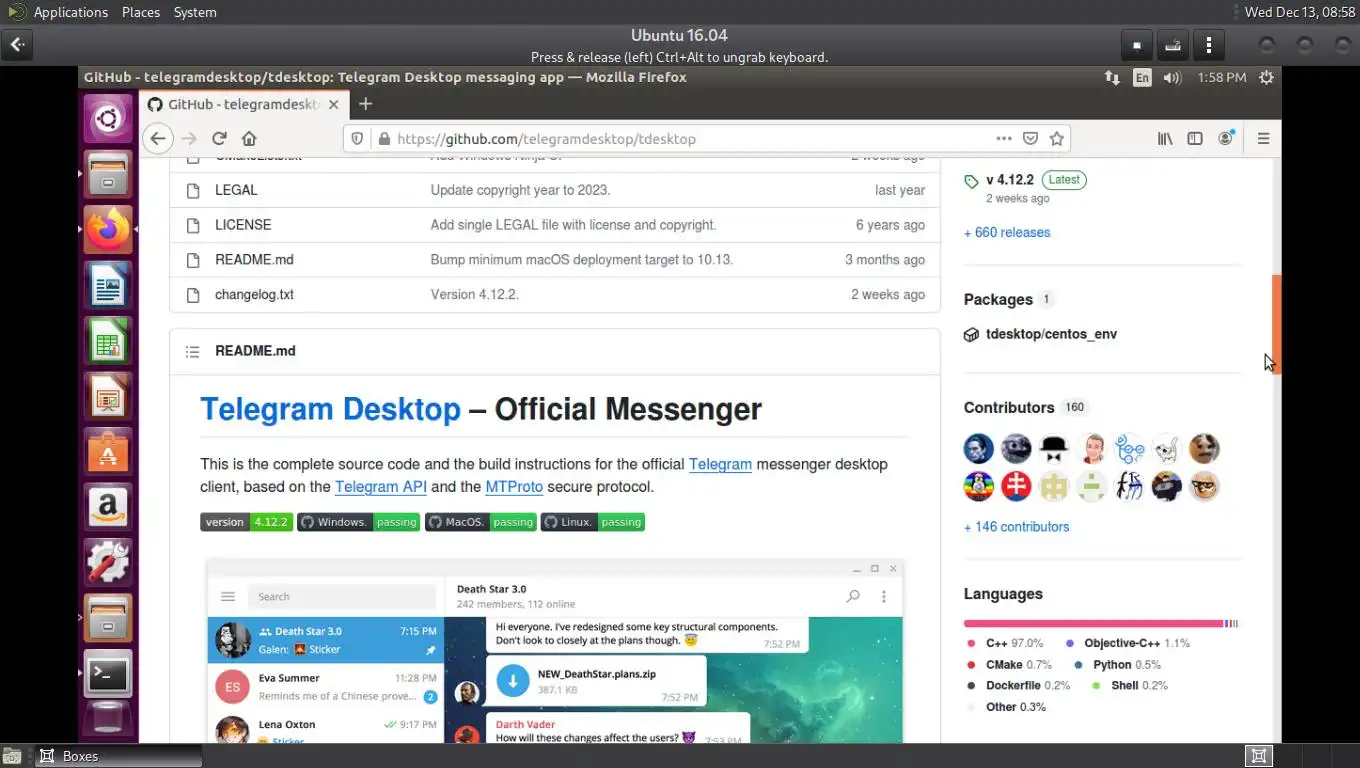Launch Firefox from the Ubuntu launcher

tap(108, 230)
